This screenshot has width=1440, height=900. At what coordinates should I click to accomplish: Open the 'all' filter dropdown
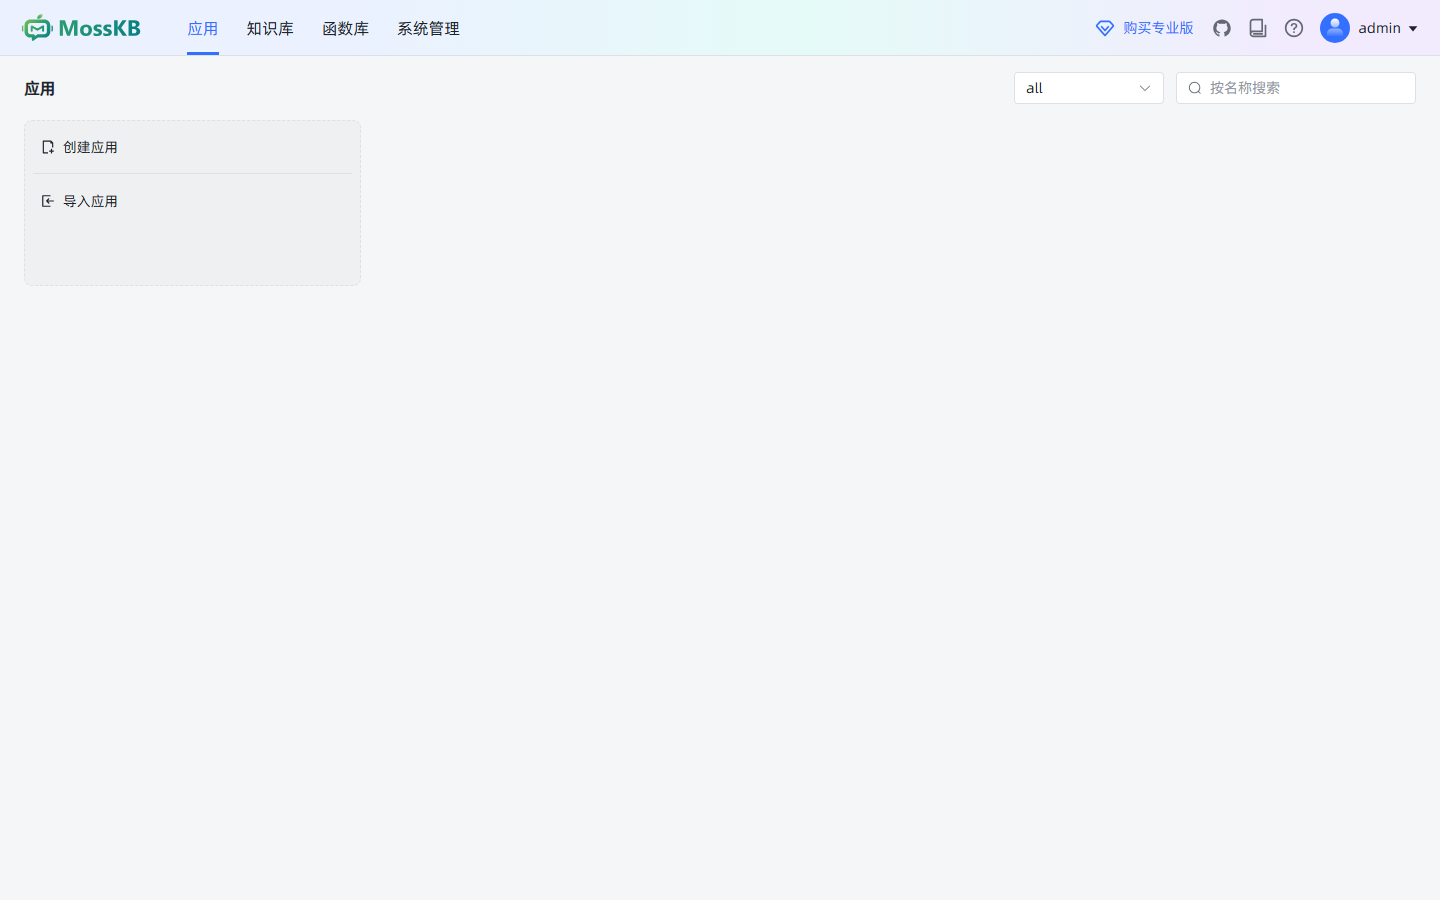[x=1089, y=88]
